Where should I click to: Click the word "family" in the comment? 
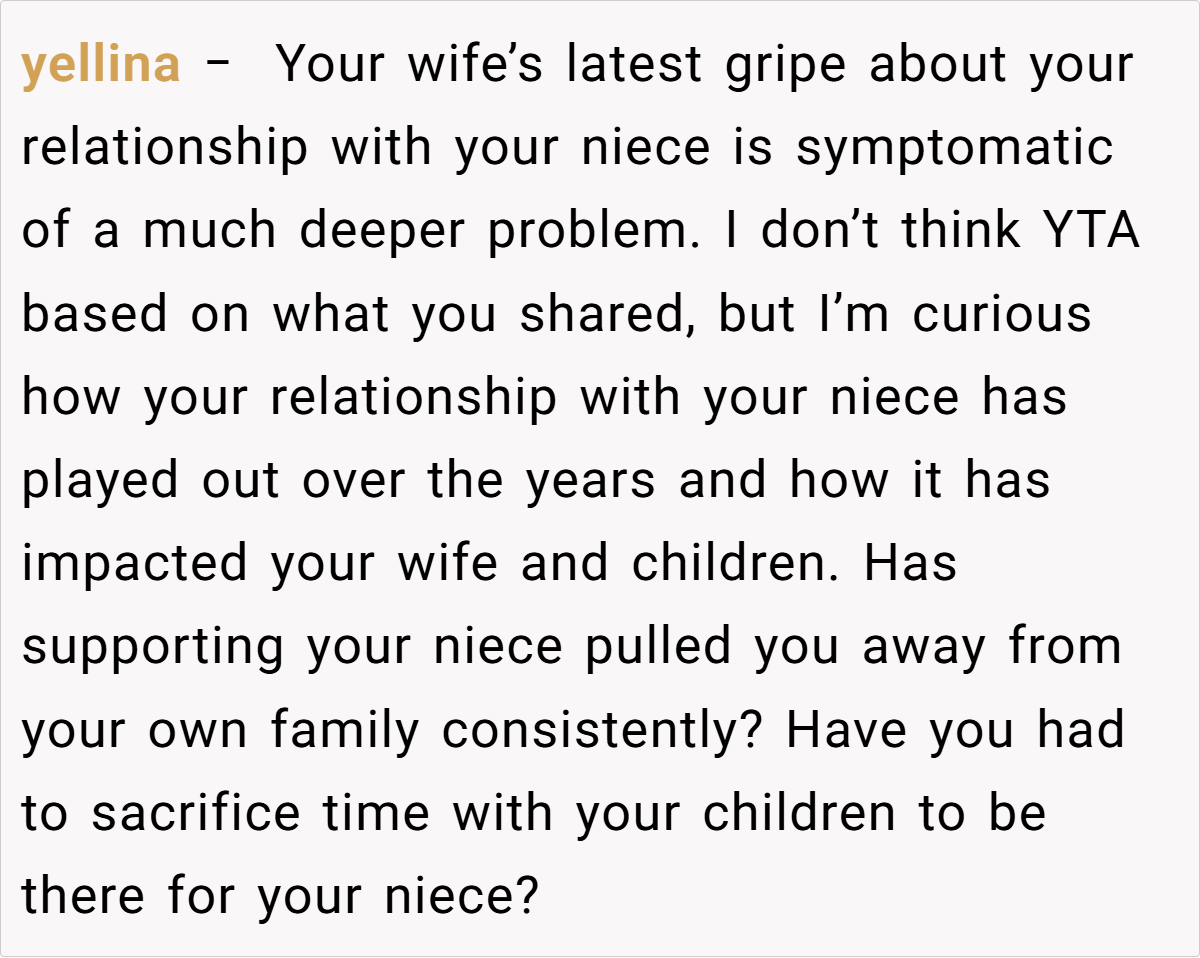point(345,730)
